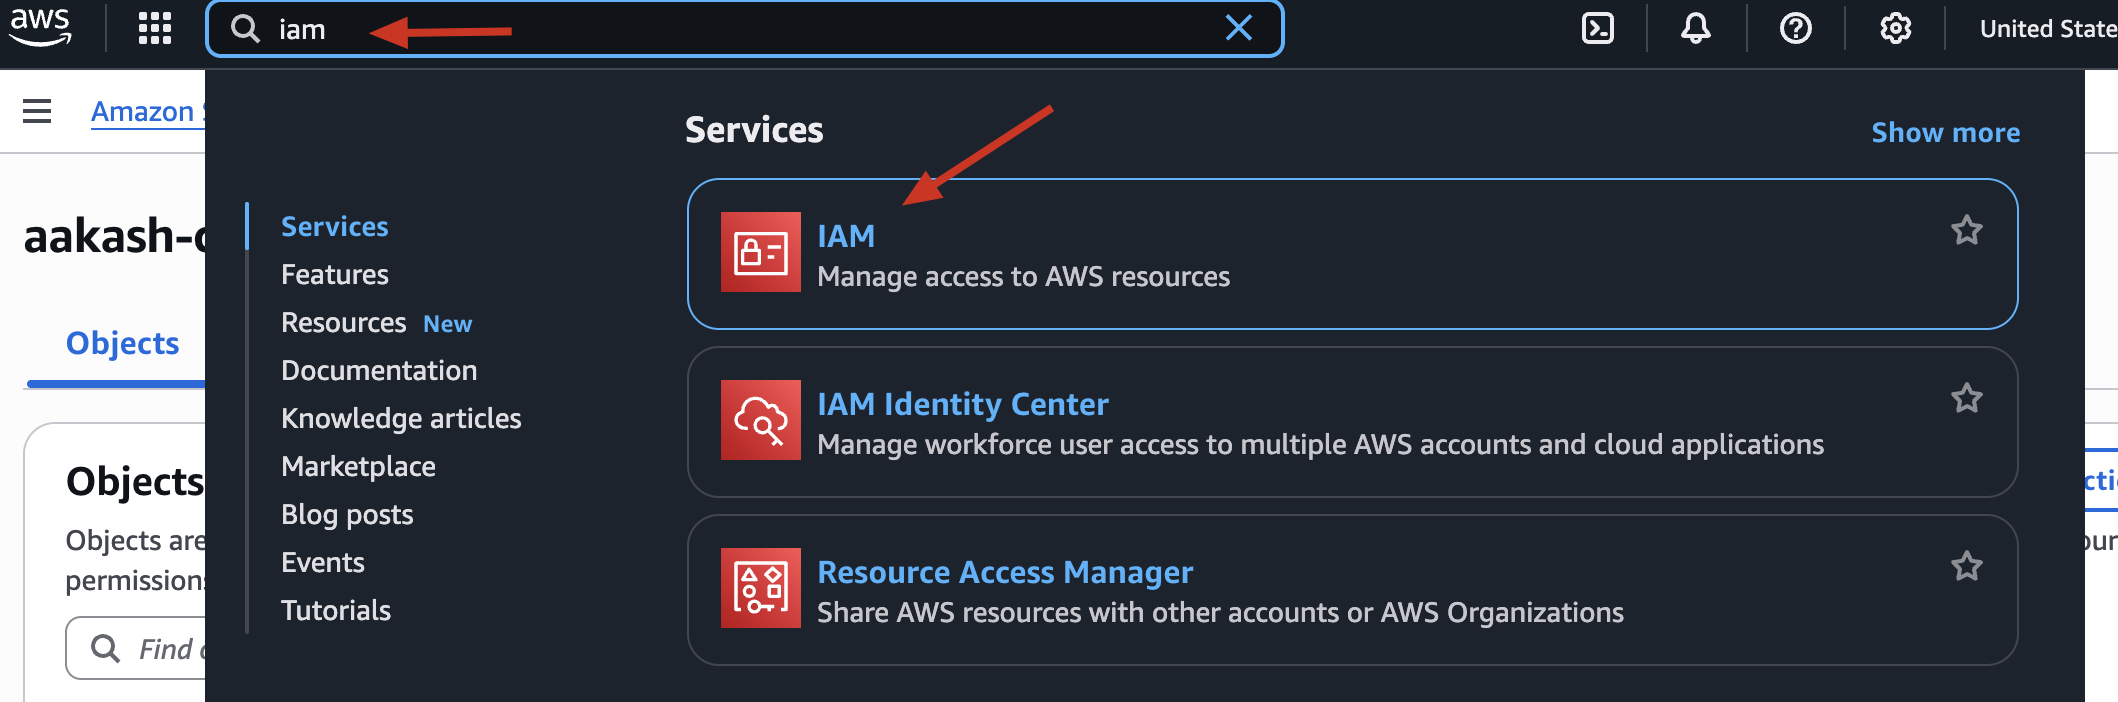Image resolution: width=2118 pixels, height=702 pixels.
Task: Click 'Share AWS resources with other accounts' text
Action: (x=1220, y=613)
